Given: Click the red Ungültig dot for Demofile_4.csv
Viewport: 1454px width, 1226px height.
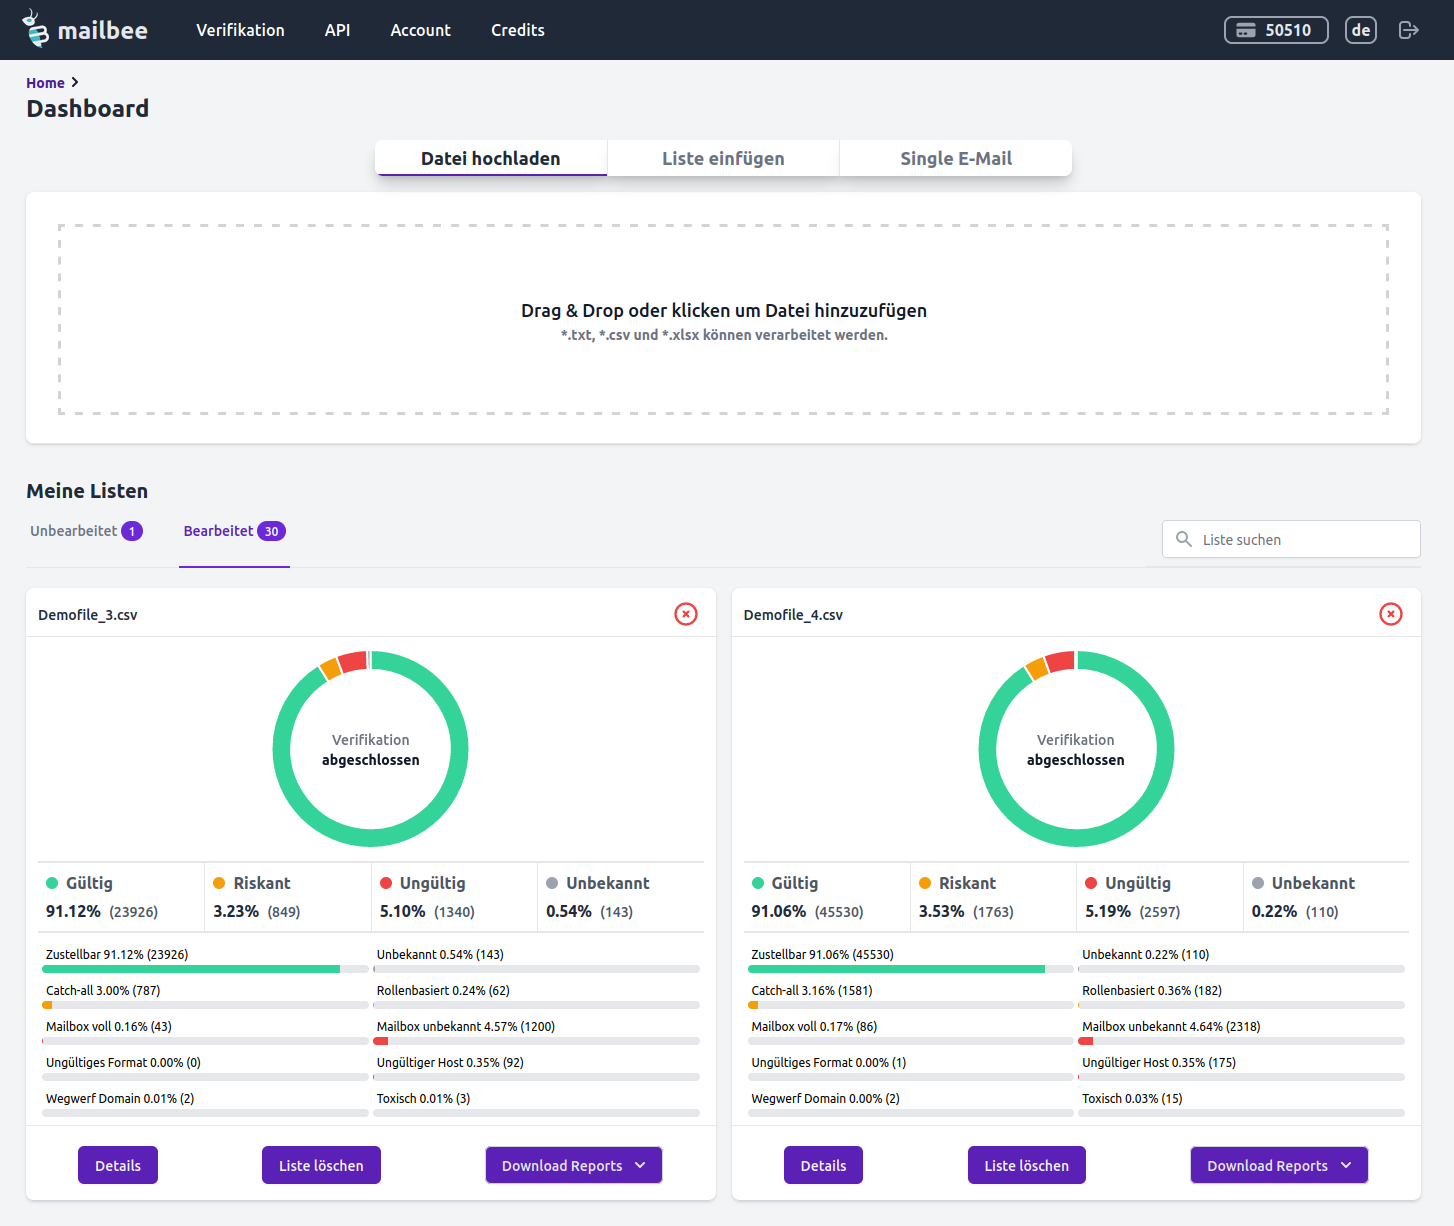Looking at the screenshot, I should click(x=1091, y=883).
